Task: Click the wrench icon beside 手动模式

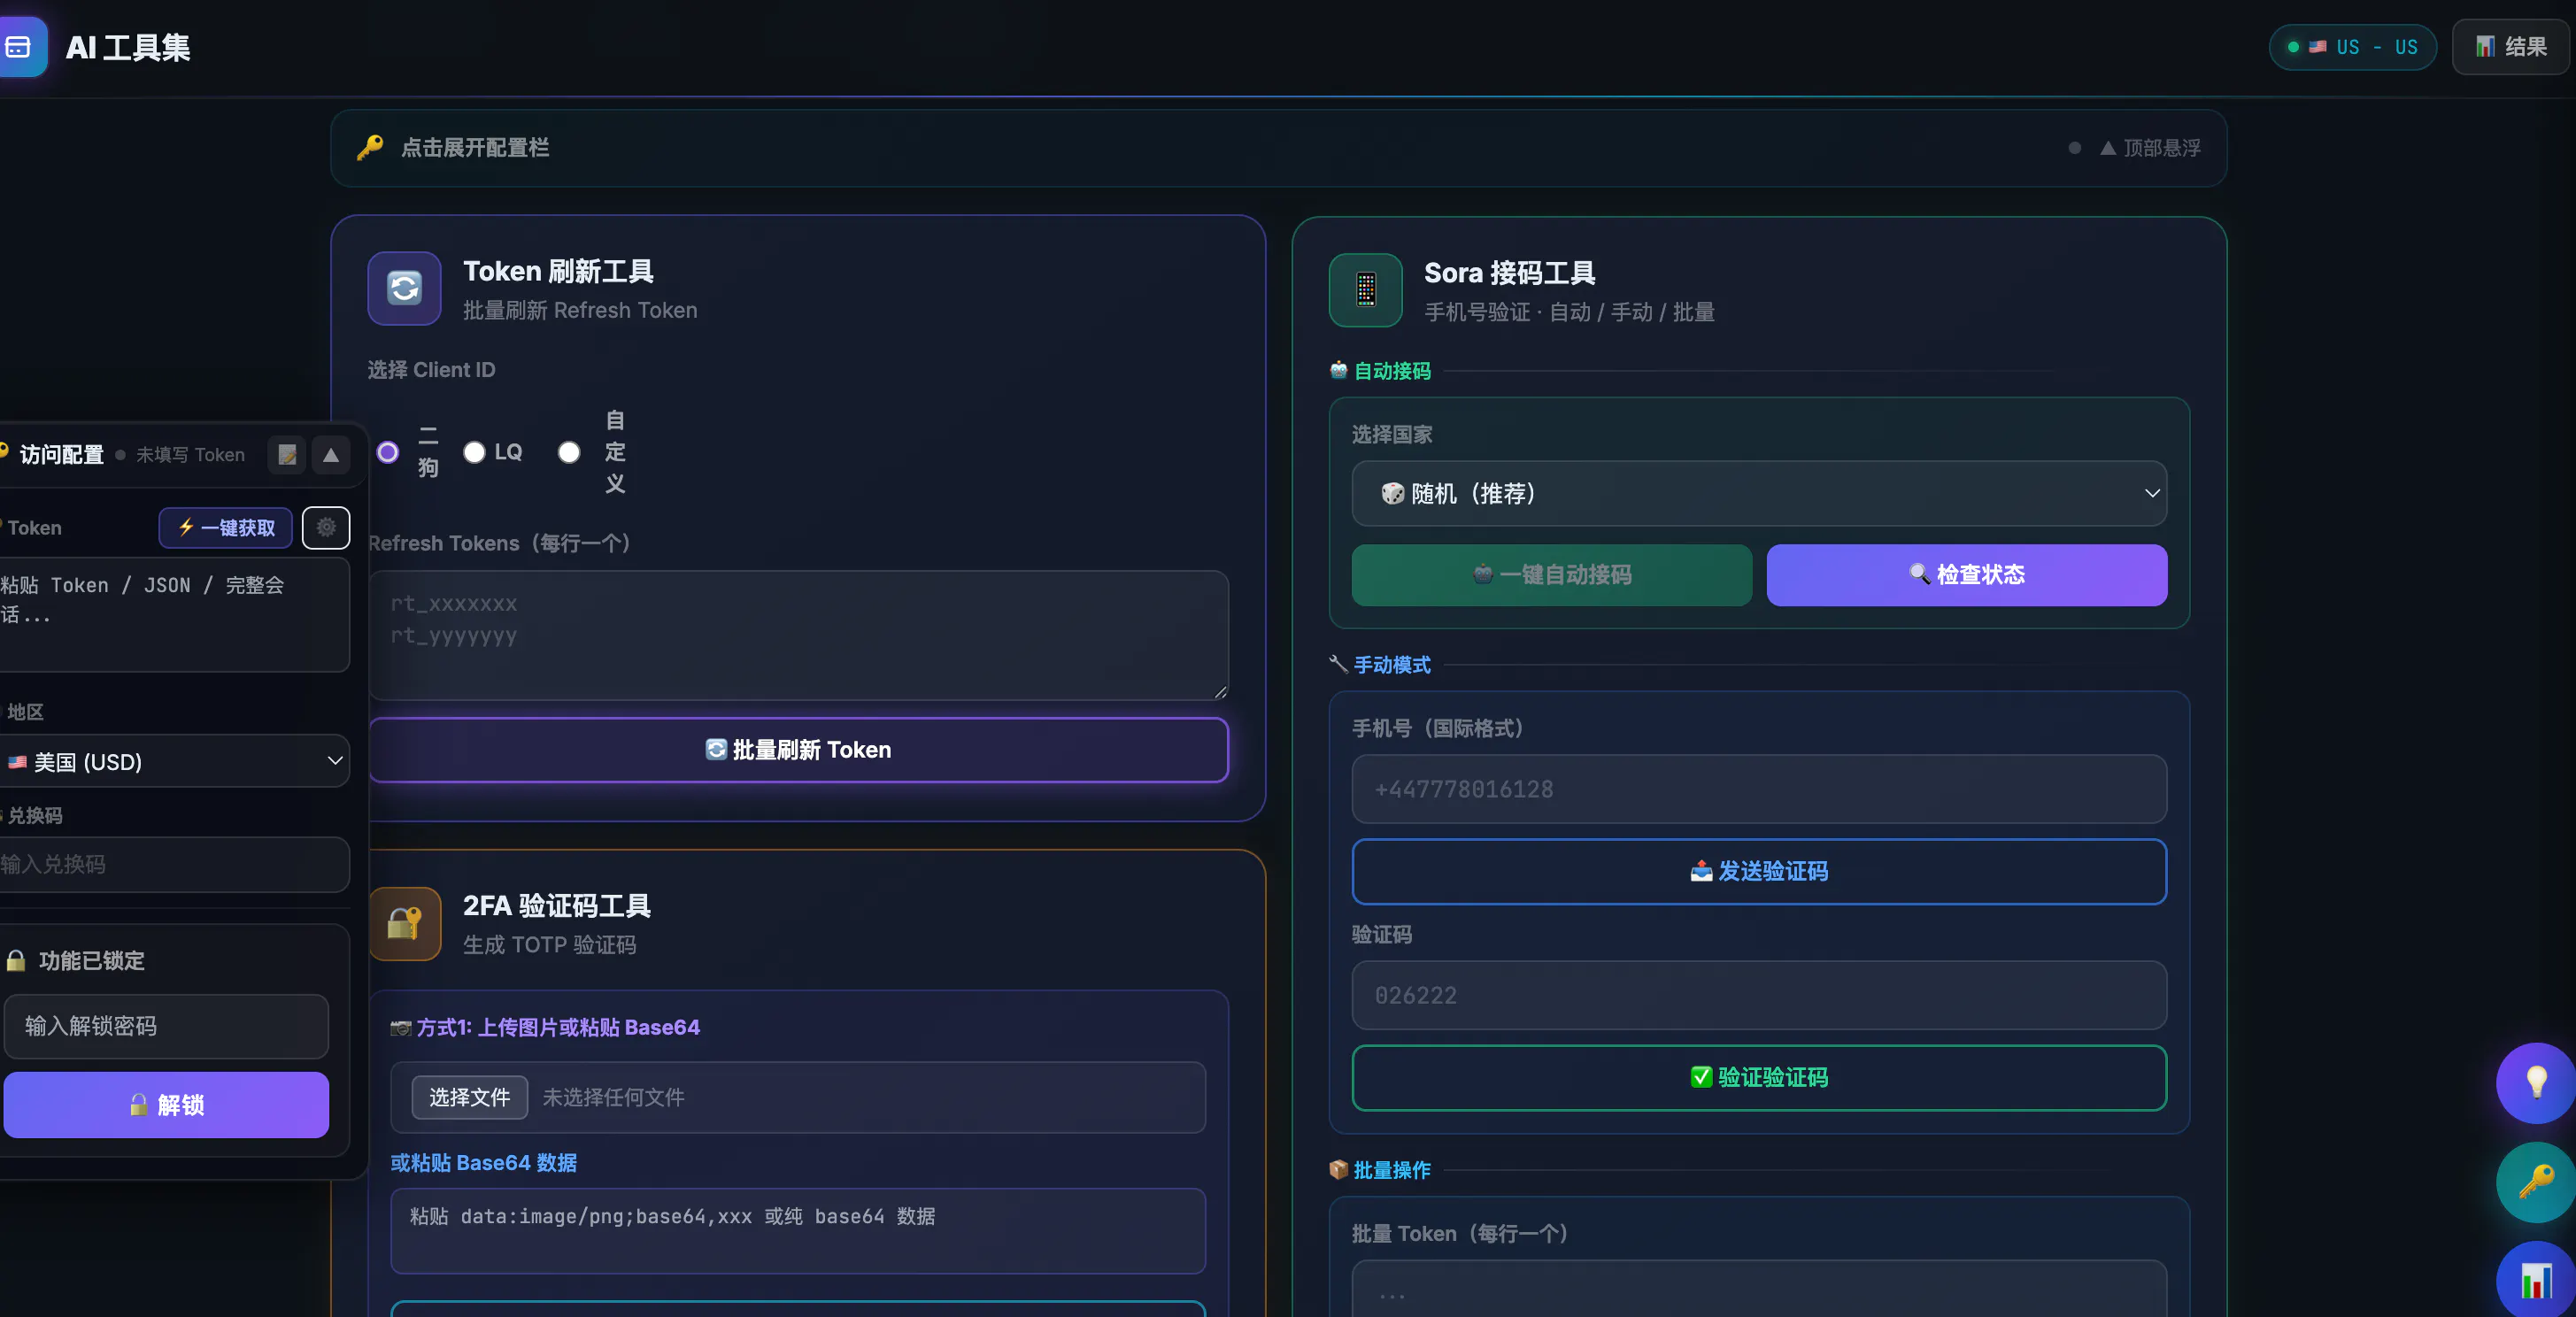Action: pos(1338,664)
